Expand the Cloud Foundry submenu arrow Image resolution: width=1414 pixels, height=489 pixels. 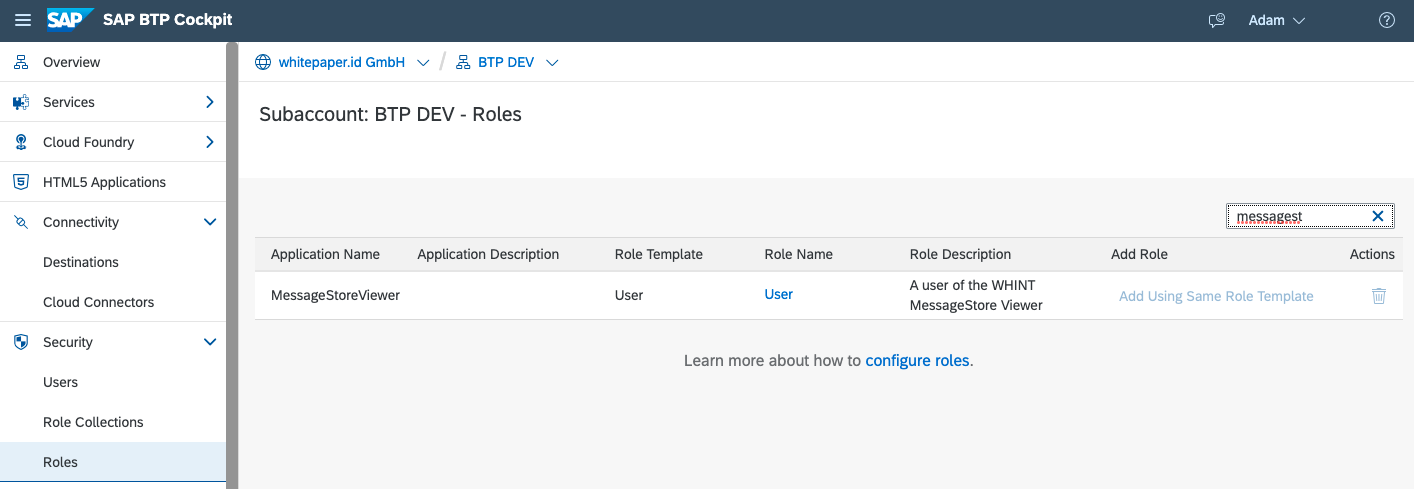pyautogui.click(x=209, y=142)
